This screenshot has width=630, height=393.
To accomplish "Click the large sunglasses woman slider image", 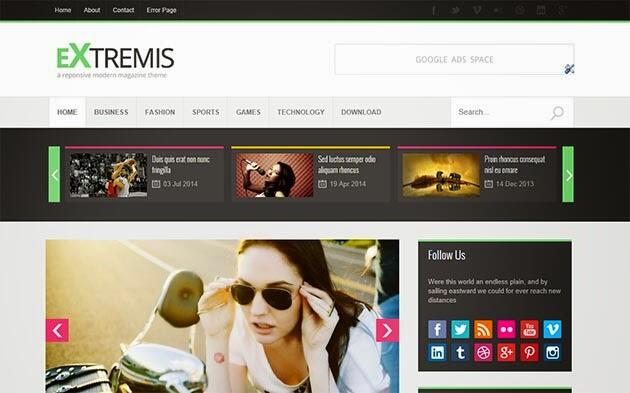I will point(222,316).
